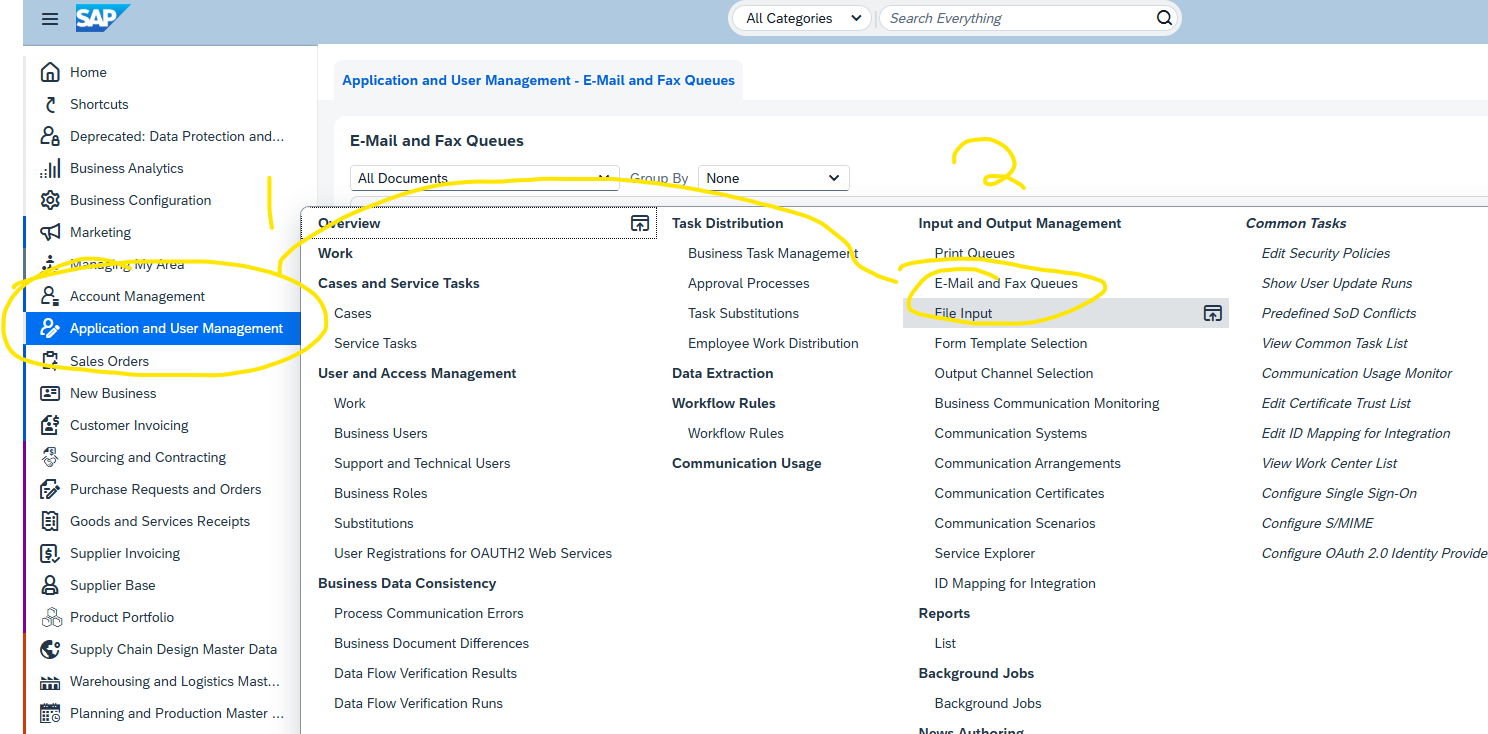Viewport: 1488px width, 734px height.
Task: Open the All Documents filter dropdown
Action: (485, 178)
